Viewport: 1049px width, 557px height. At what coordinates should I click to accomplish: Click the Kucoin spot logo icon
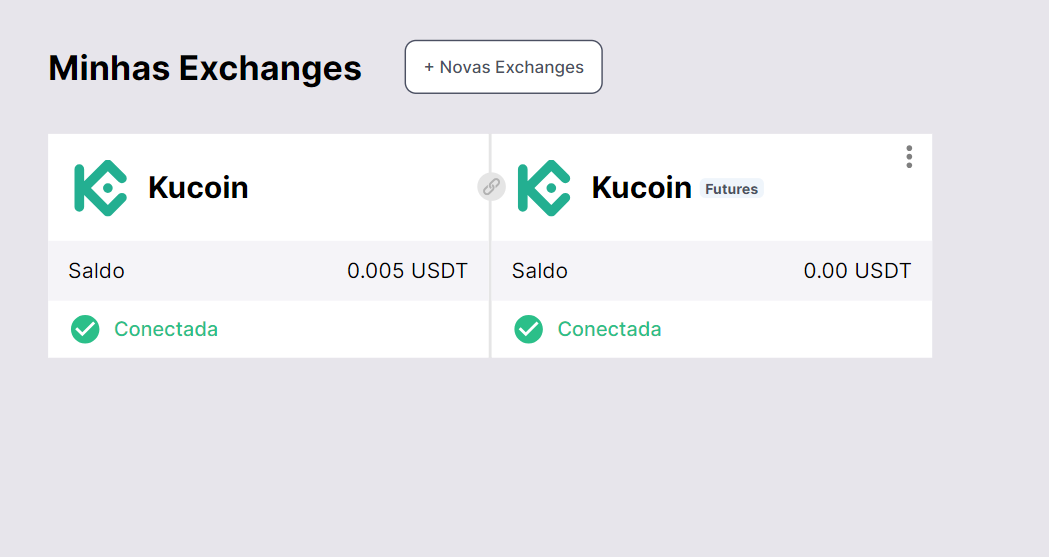100,187
